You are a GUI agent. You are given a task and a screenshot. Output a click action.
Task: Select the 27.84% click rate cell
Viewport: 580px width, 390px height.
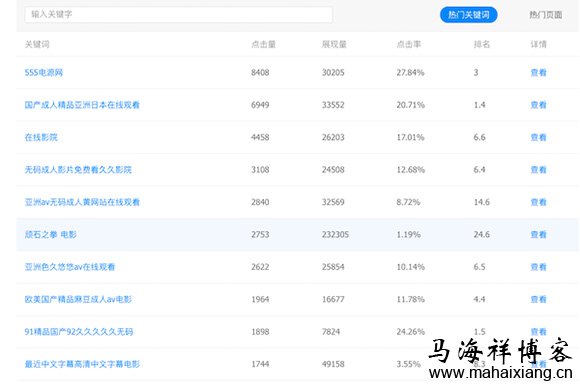pos(410,73)
